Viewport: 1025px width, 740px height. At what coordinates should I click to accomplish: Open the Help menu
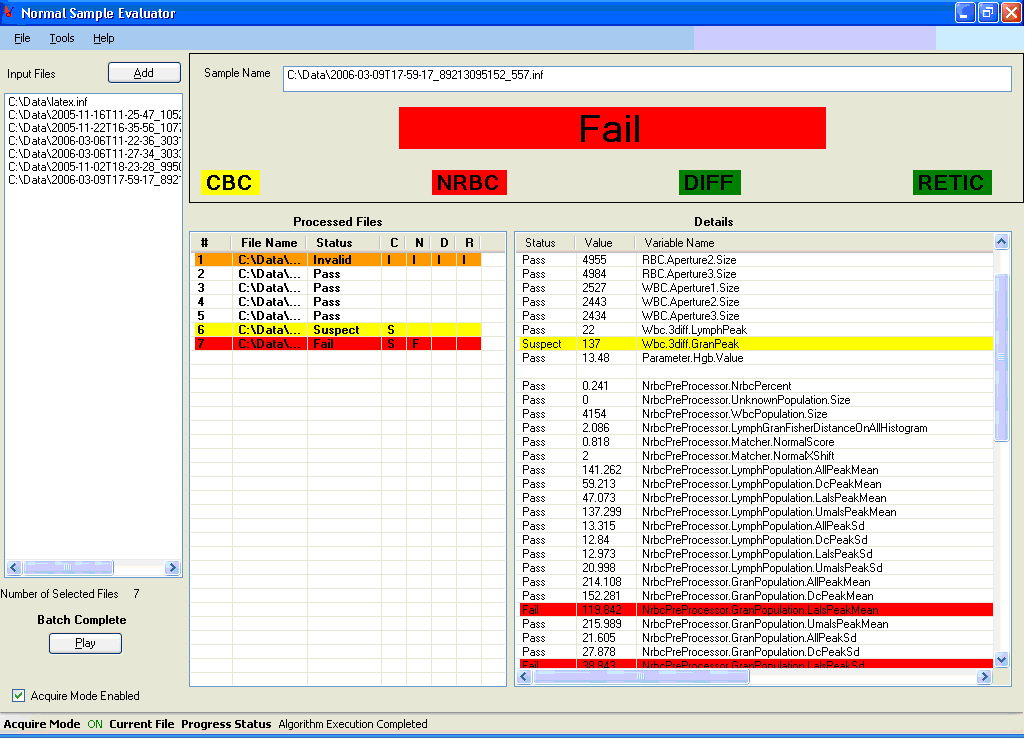(x=104, y=38)
